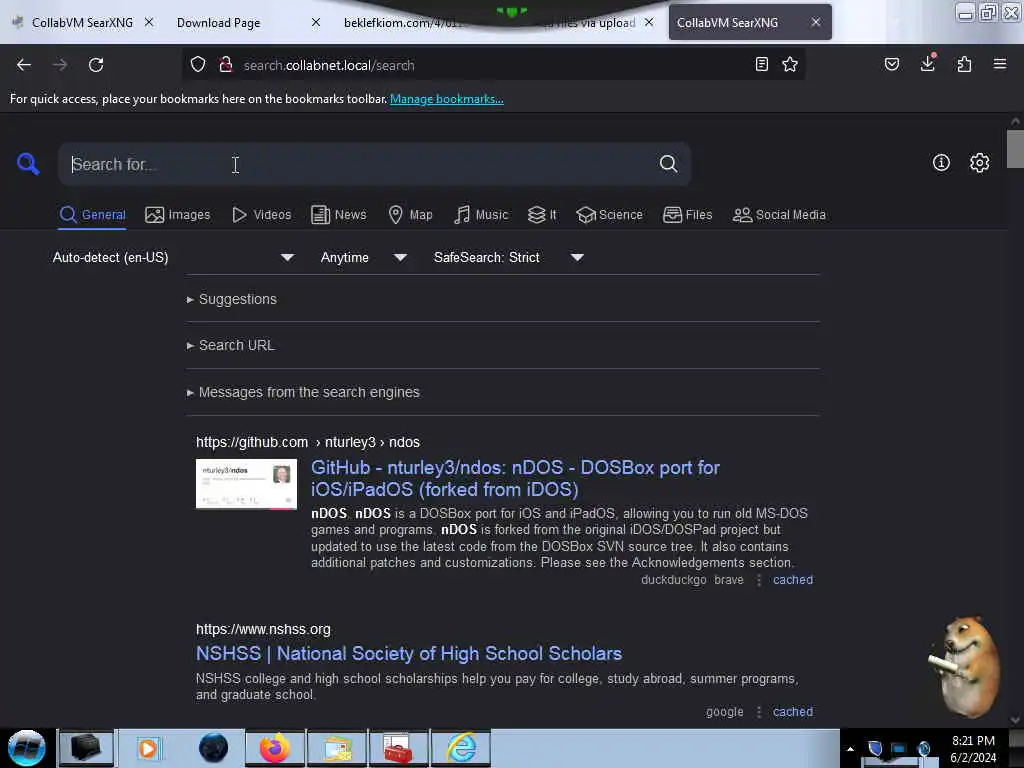Open cached link for ndos result
Viewport: 1024px width, 768px height.
coord(792,580)
